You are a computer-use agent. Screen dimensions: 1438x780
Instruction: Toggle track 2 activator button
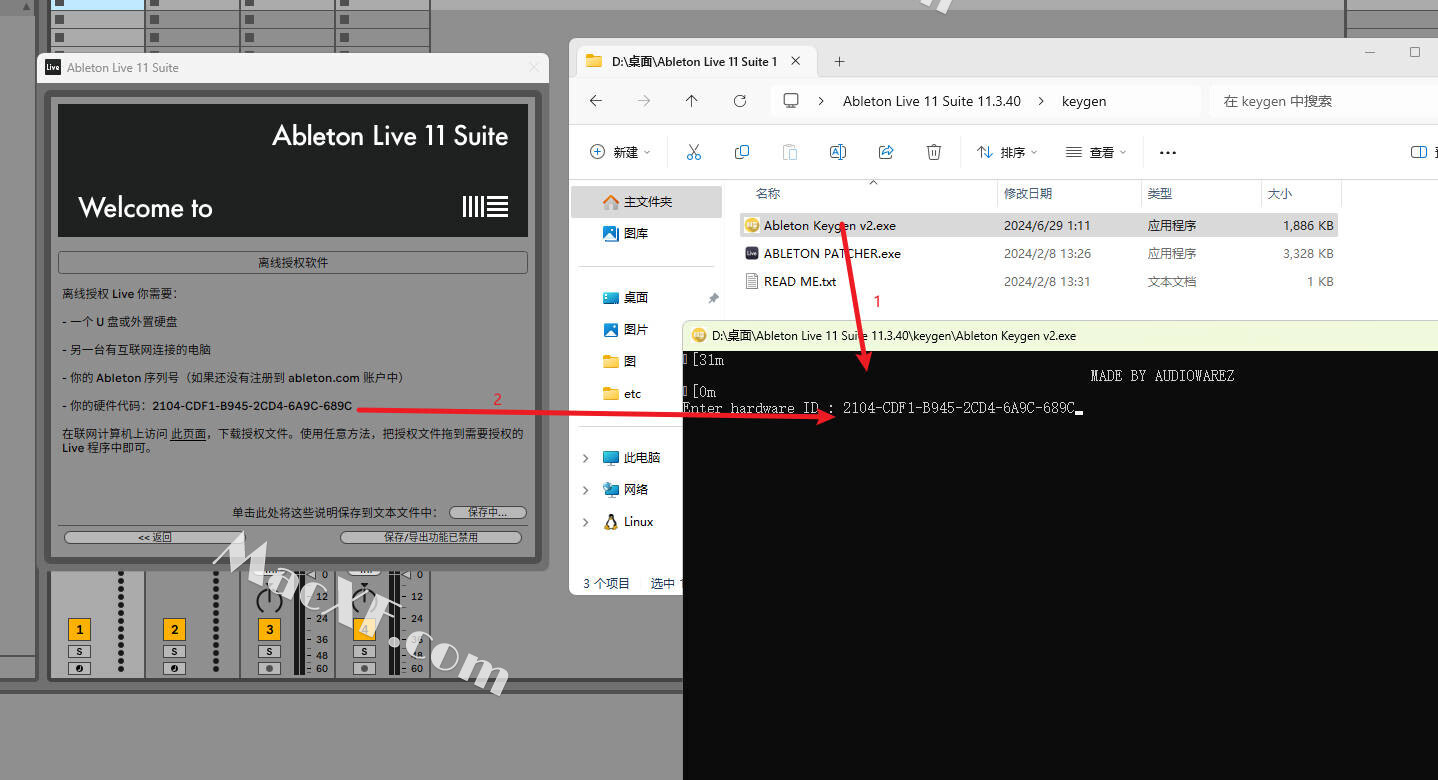point(174,629)
